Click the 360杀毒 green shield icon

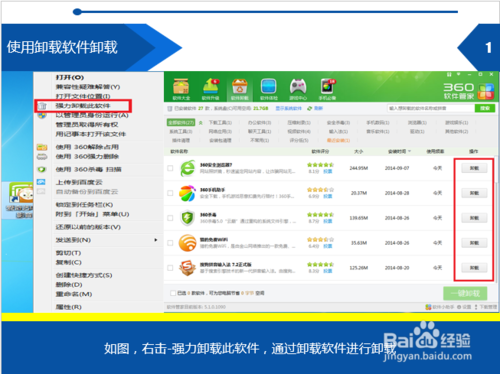(x=187, y=218)
